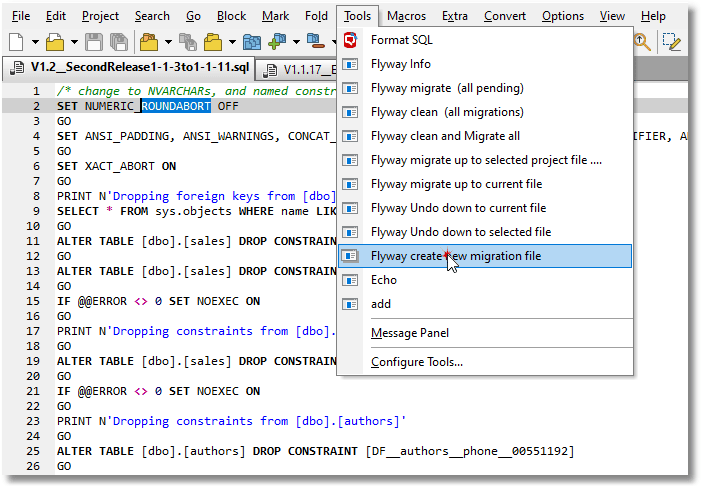Open the Convert menu
The height and width of the screenshot is (489, 702).
pos(505,16)
